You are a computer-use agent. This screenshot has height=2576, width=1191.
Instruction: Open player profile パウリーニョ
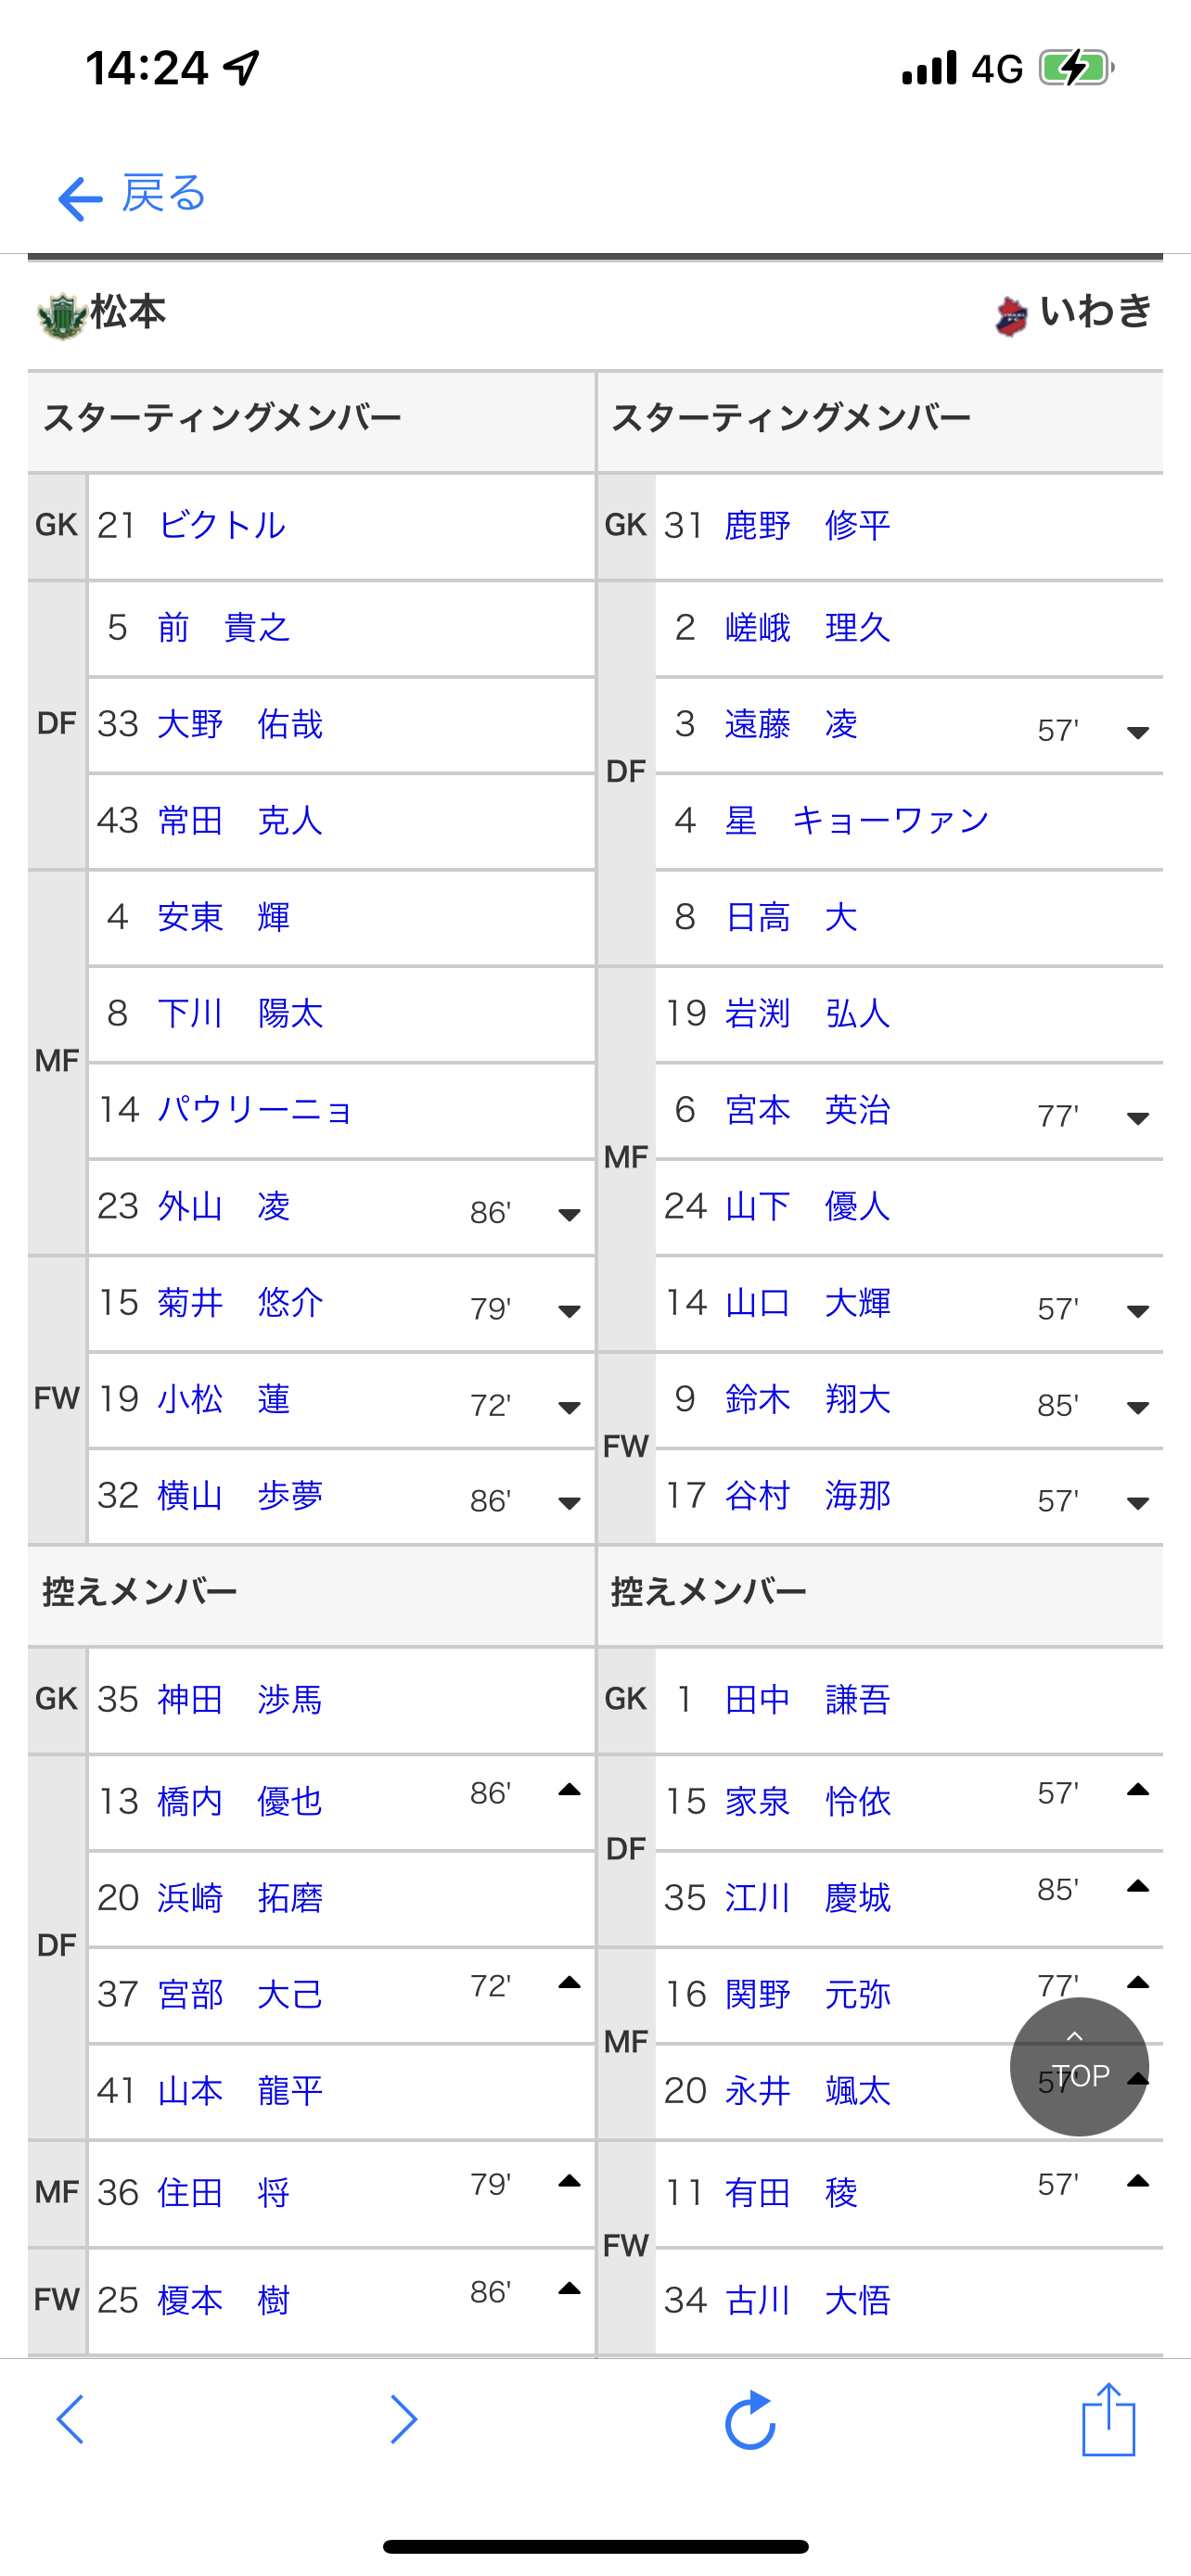[255, 1110]
